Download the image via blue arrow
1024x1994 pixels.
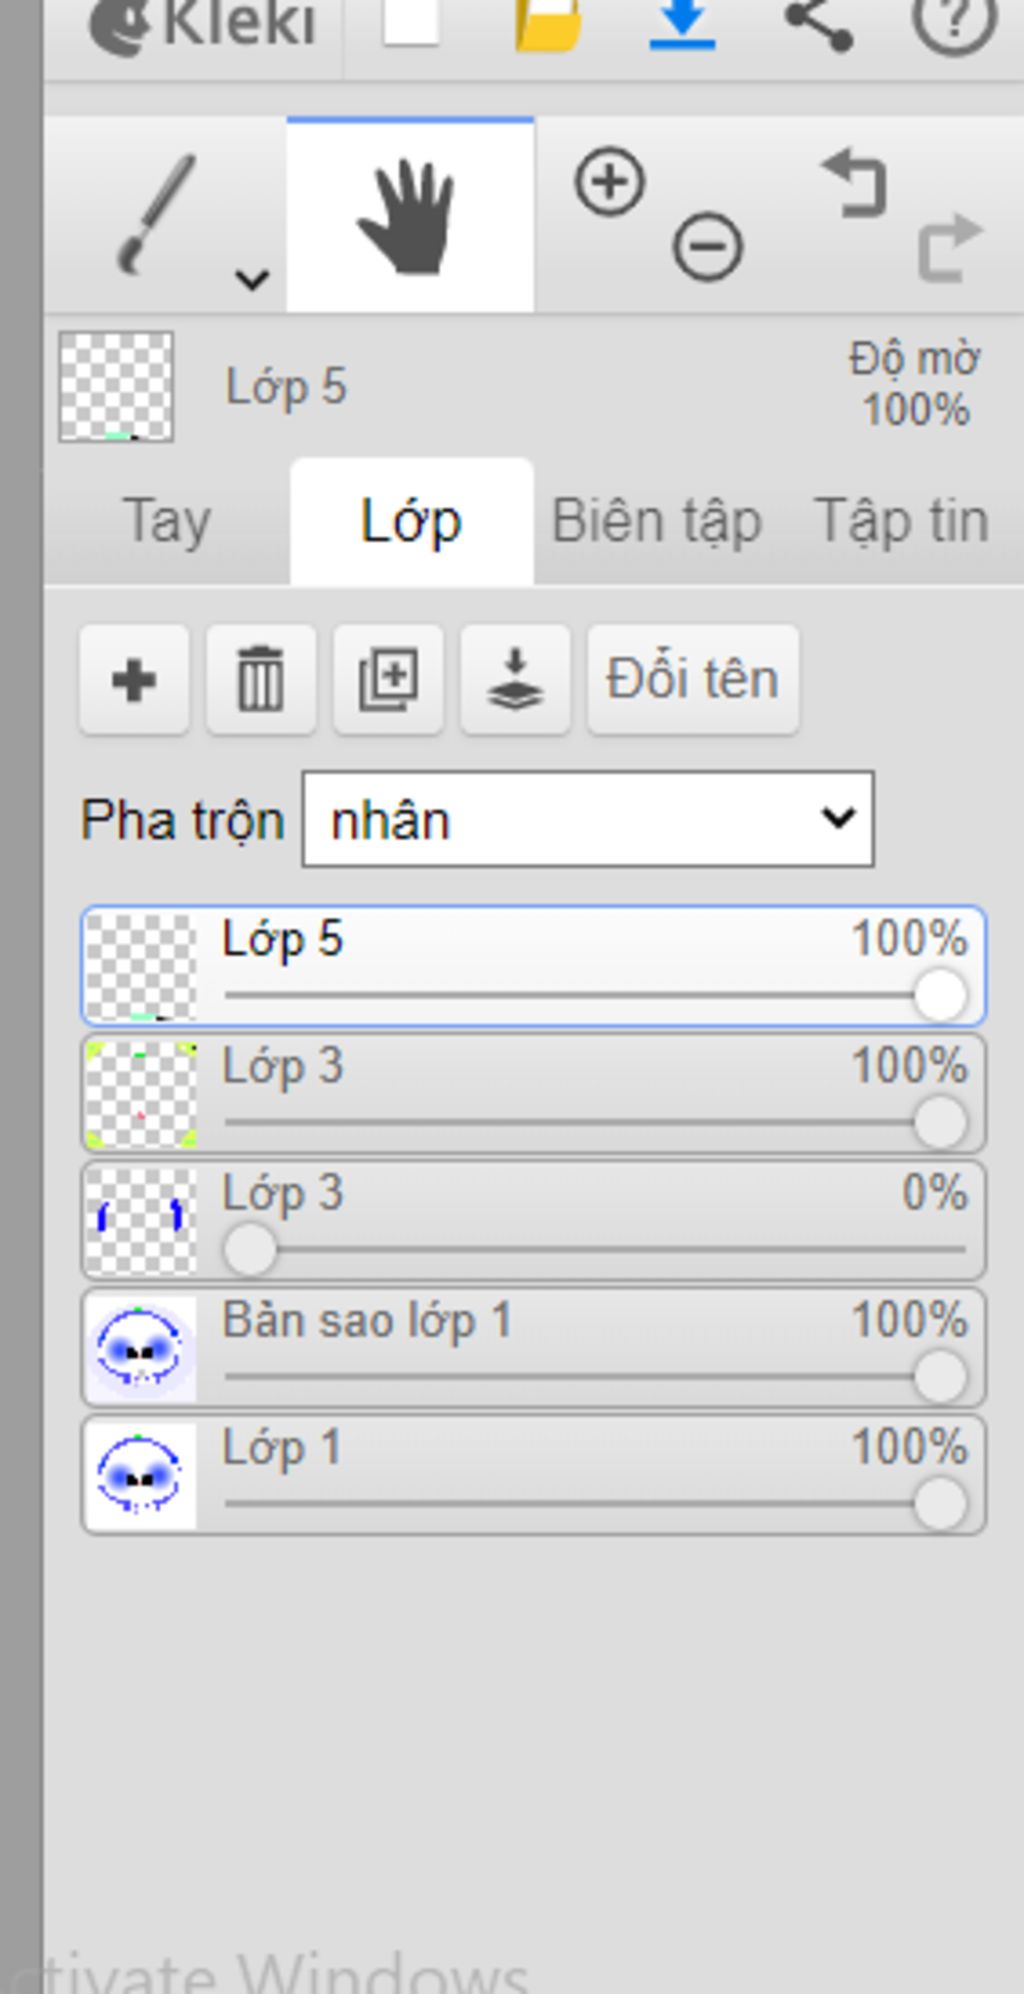(x=682, y=24)
